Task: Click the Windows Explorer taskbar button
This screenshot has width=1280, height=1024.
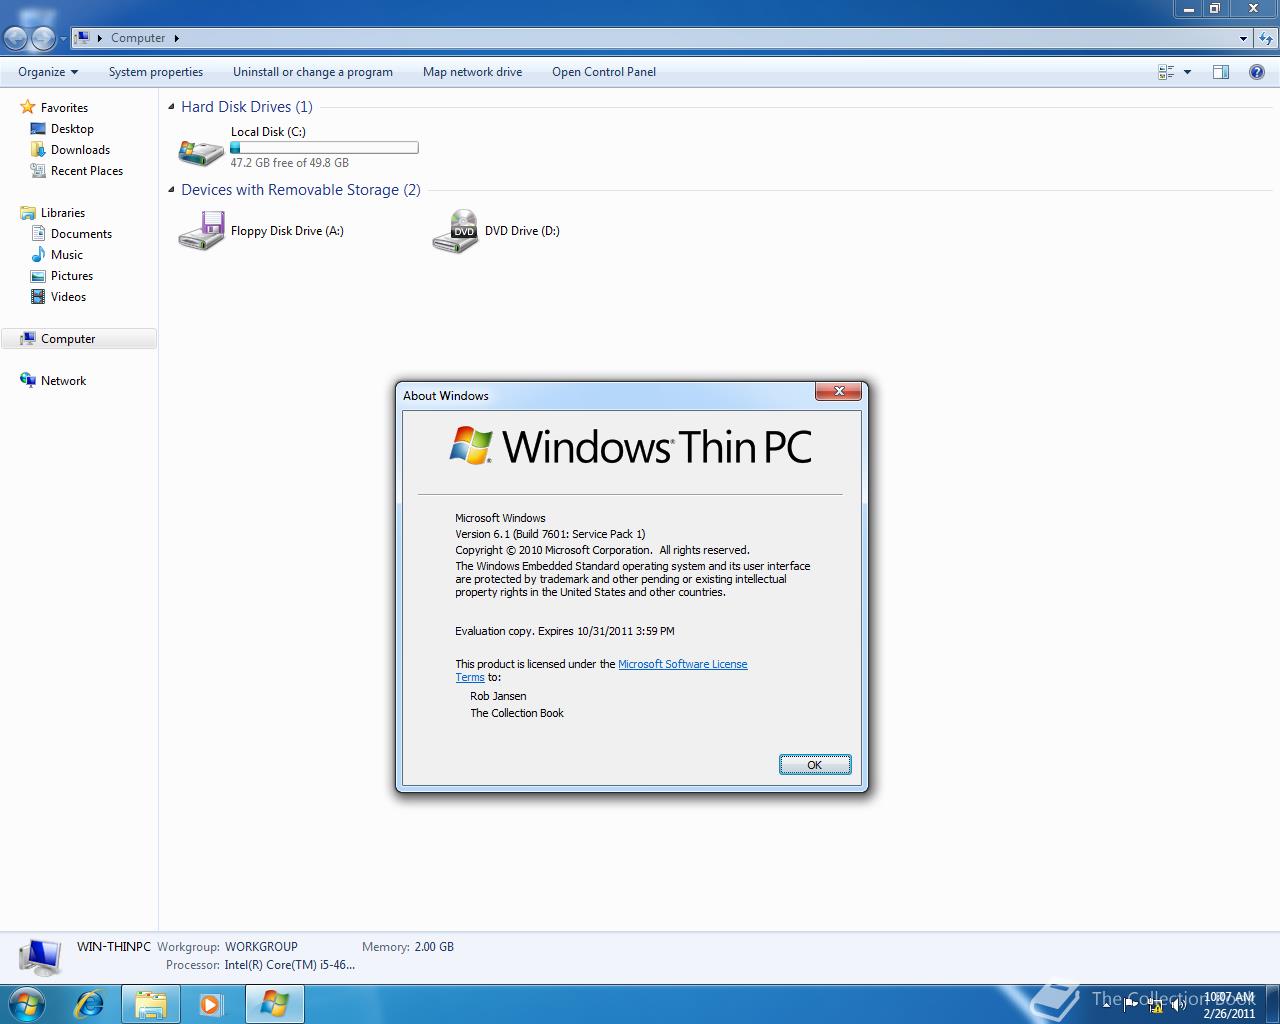Action: (x=151, y=1004)
